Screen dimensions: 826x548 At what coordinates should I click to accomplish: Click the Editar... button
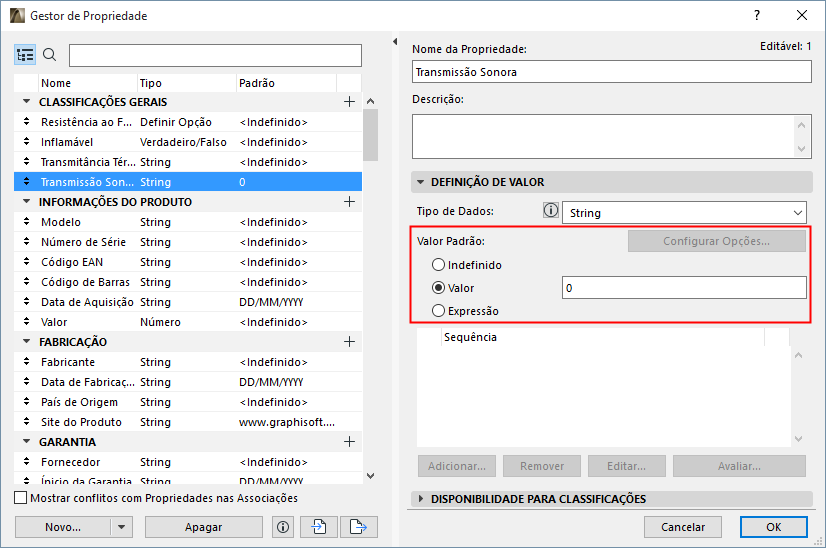[x=627, y=466]
